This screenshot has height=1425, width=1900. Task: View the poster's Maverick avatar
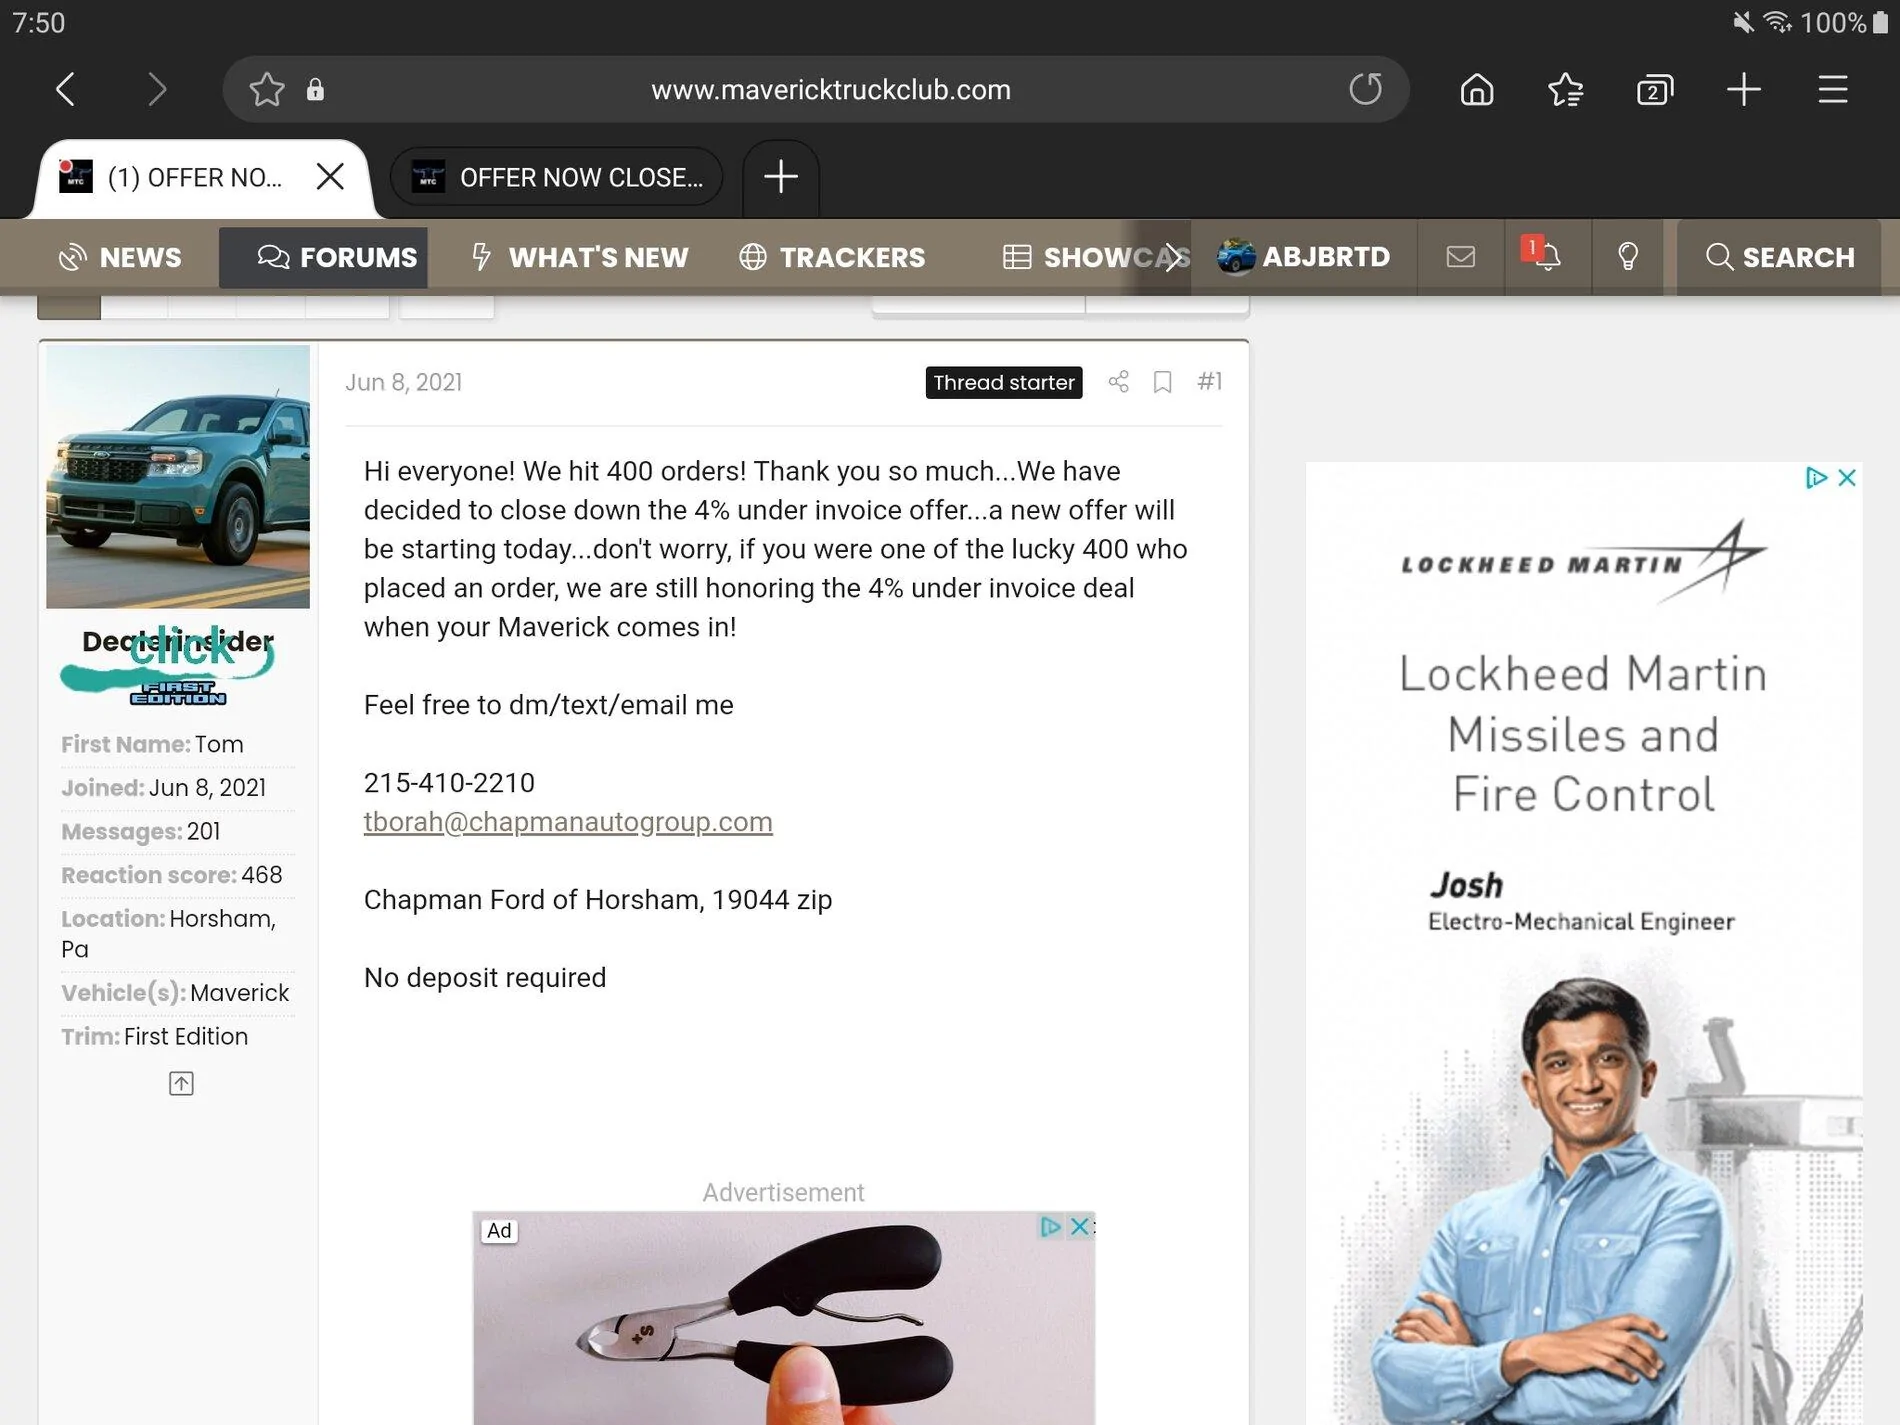tap(178, 476)
